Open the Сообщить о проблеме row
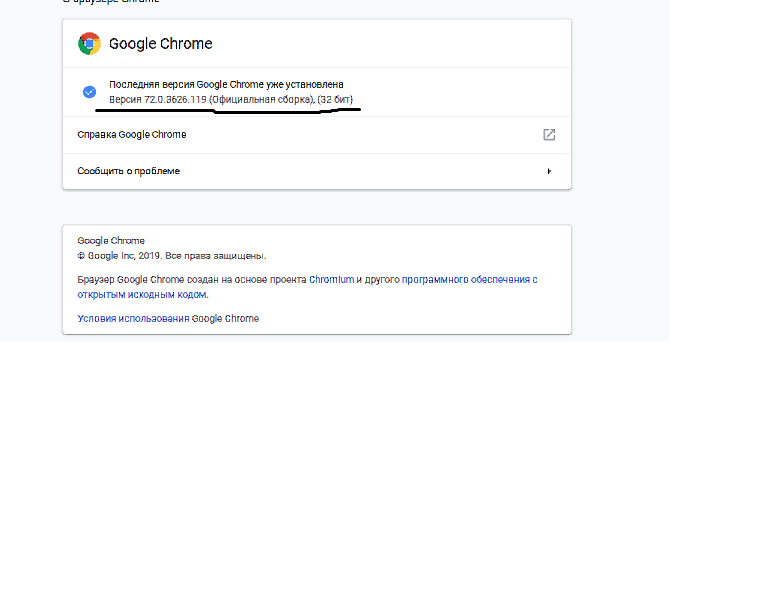Viewport: 768px width, 614px height. click(x=317, y=171)
